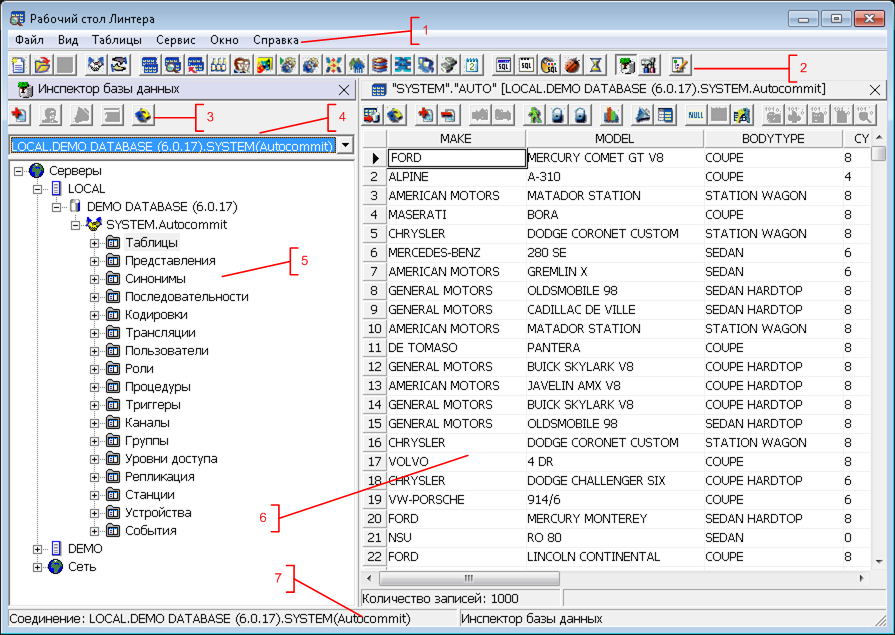Click the VW-PORSCHE cell
This screenshot has width=895, height=635.
point(456,500)
